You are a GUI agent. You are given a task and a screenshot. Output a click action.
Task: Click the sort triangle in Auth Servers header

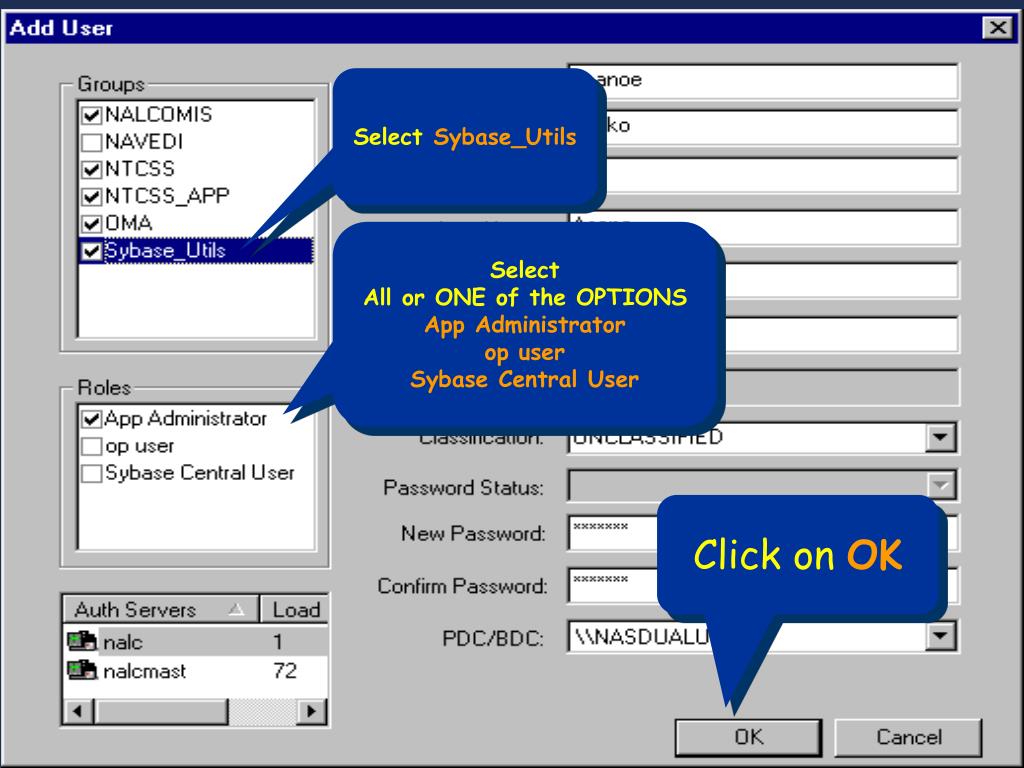point(236,610)
